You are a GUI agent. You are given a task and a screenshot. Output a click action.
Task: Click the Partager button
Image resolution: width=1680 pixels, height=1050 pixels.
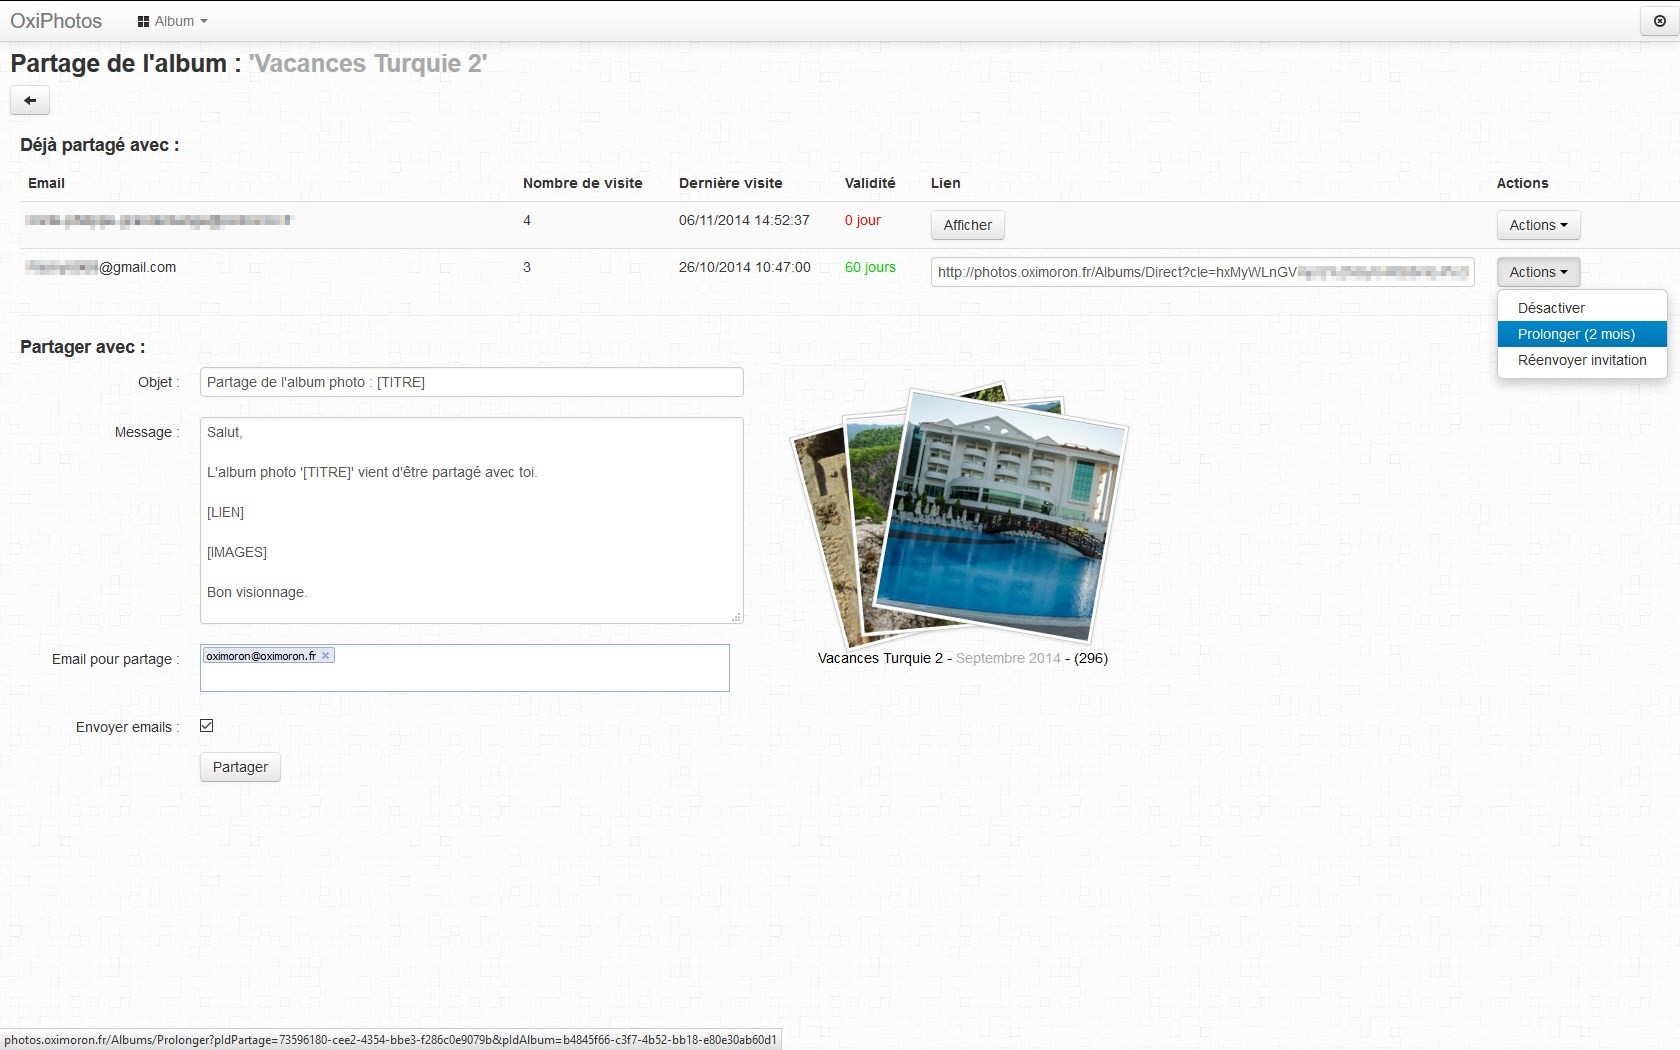[x=240, y=767]
